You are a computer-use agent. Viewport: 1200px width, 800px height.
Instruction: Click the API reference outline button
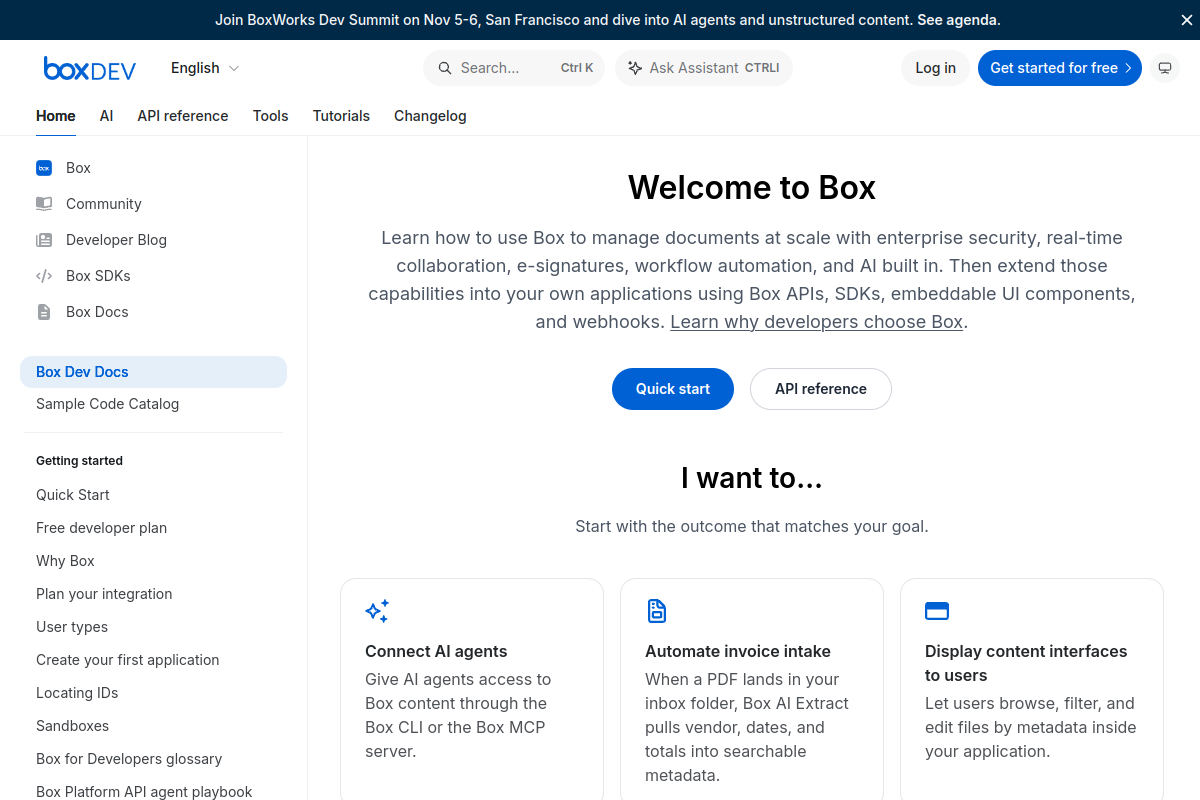point(820,389)
